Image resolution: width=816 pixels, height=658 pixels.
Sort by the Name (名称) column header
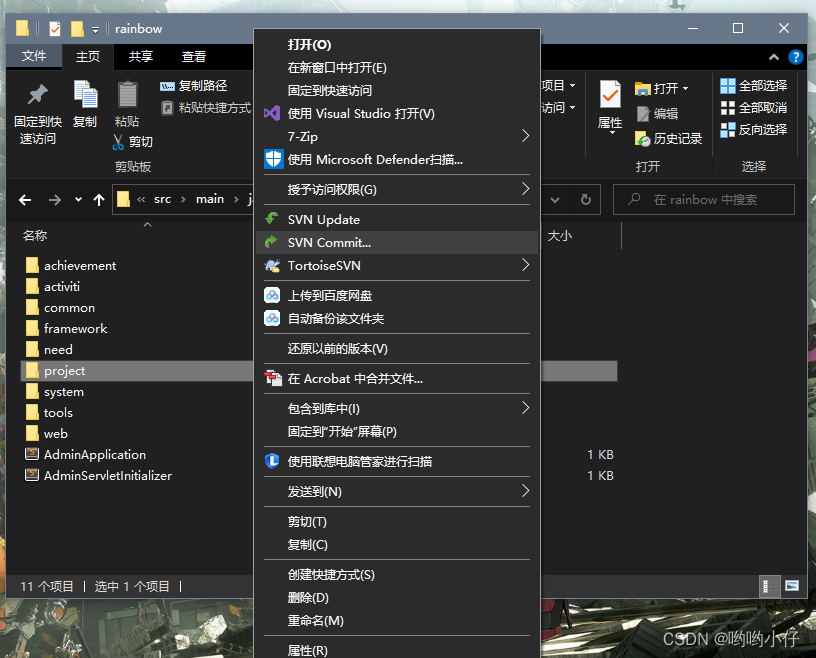[35, 236]
